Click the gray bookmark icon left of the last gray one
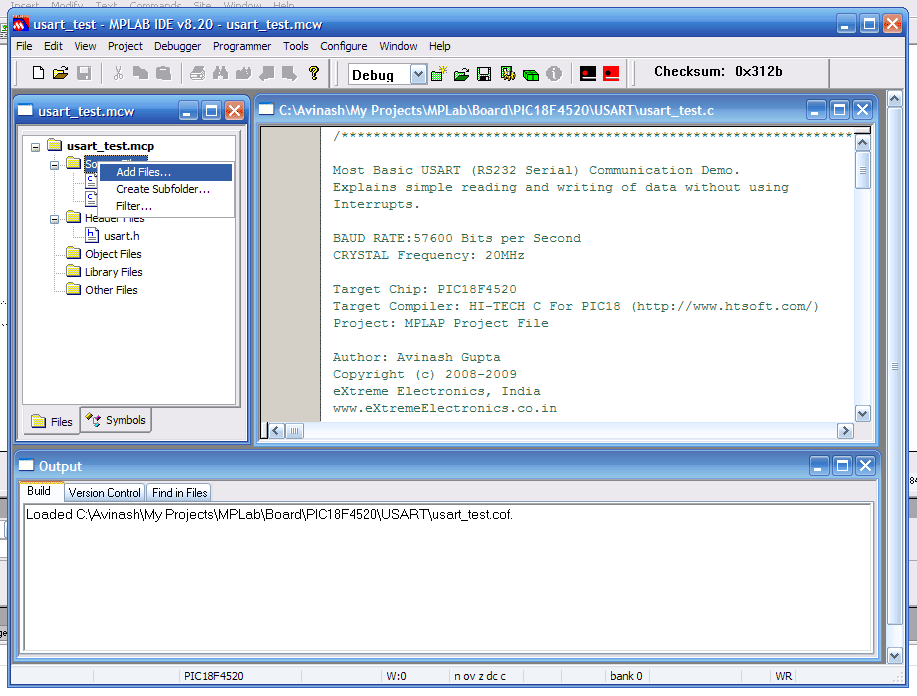This screenshot has height=696, width=917. pos(267,73)
